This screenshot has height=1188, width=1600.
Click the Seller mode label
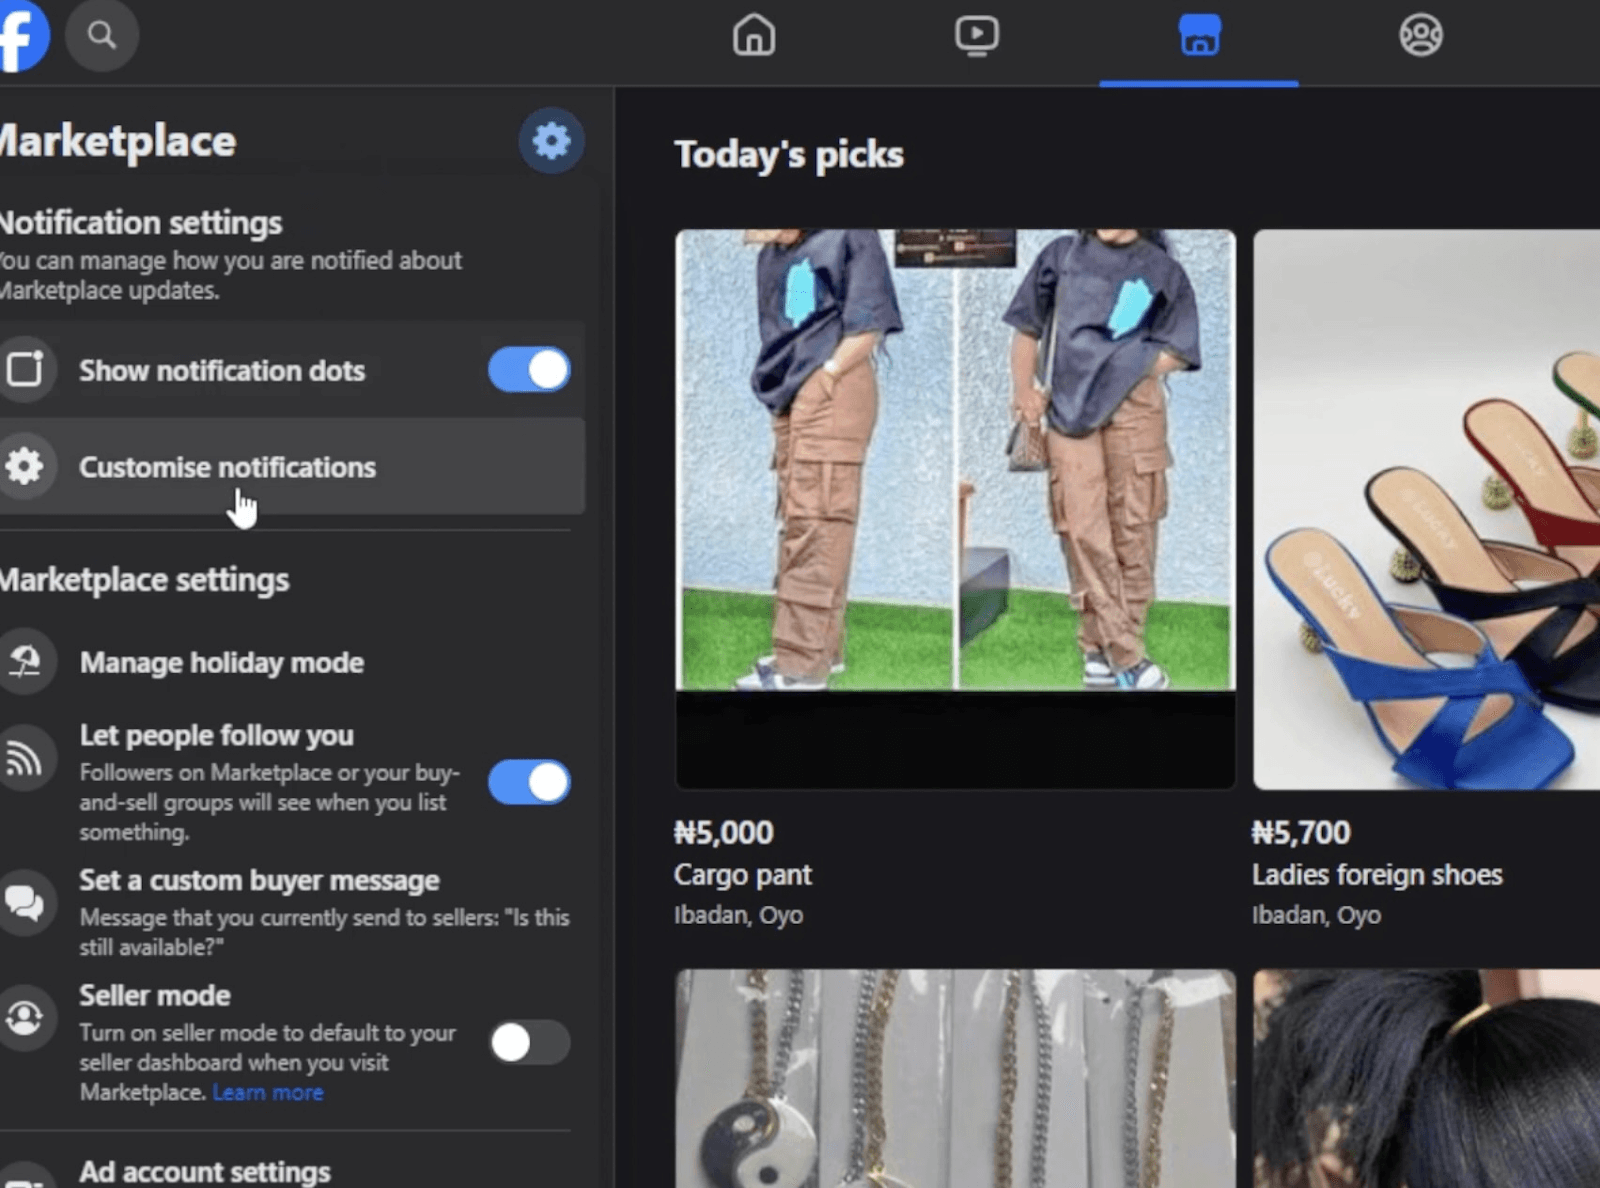pyautogui.click(x=155, y=995)
